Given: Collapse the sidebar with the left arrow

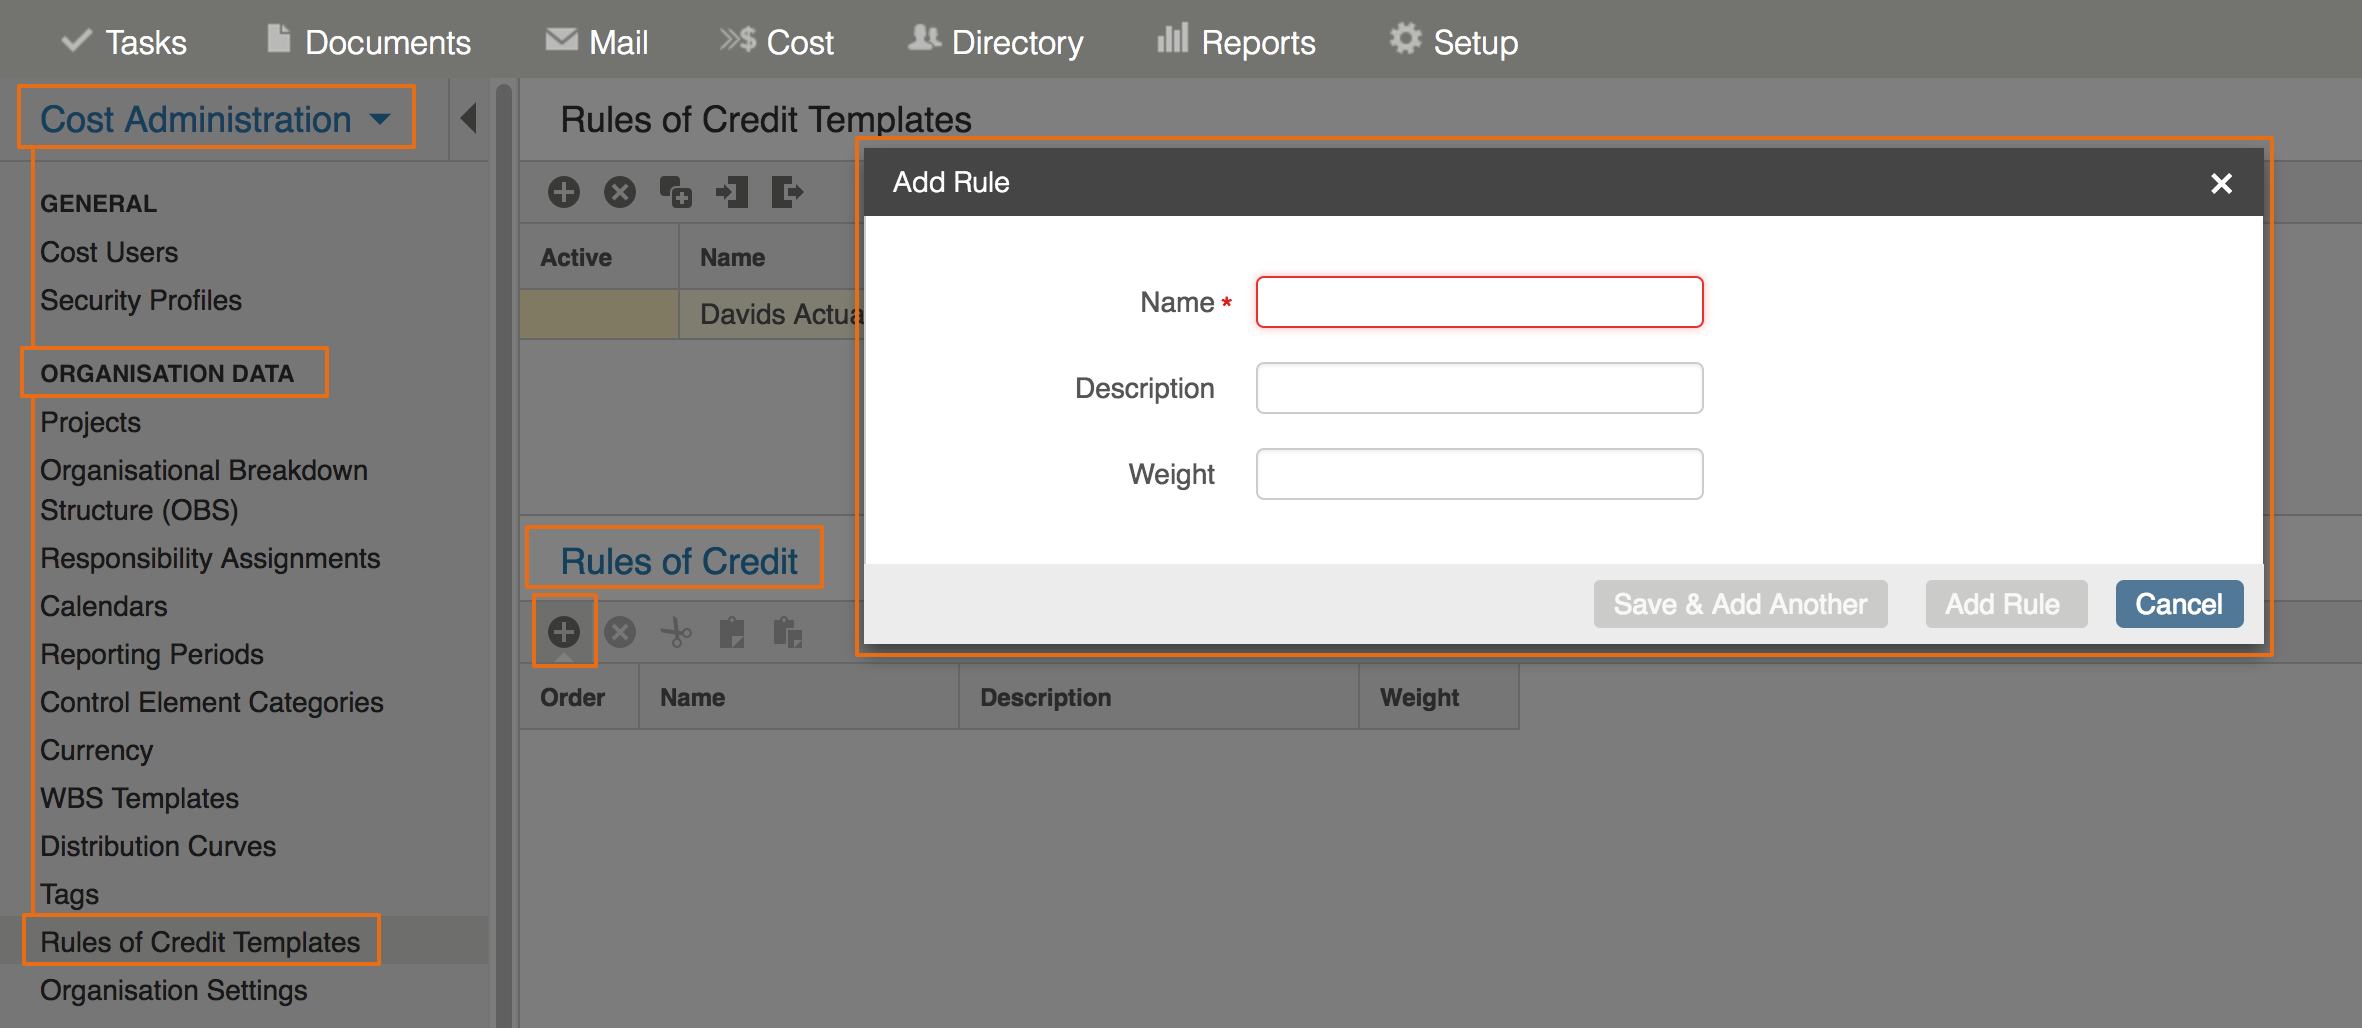Looking at the screenshot, I should (469, 118).
